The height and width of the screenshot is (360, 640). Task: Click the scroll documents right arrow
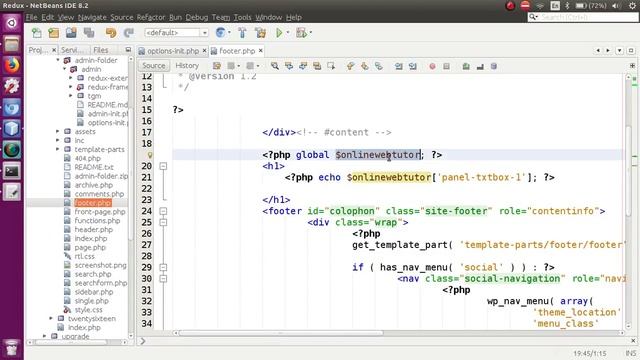[x=608, y=50]
